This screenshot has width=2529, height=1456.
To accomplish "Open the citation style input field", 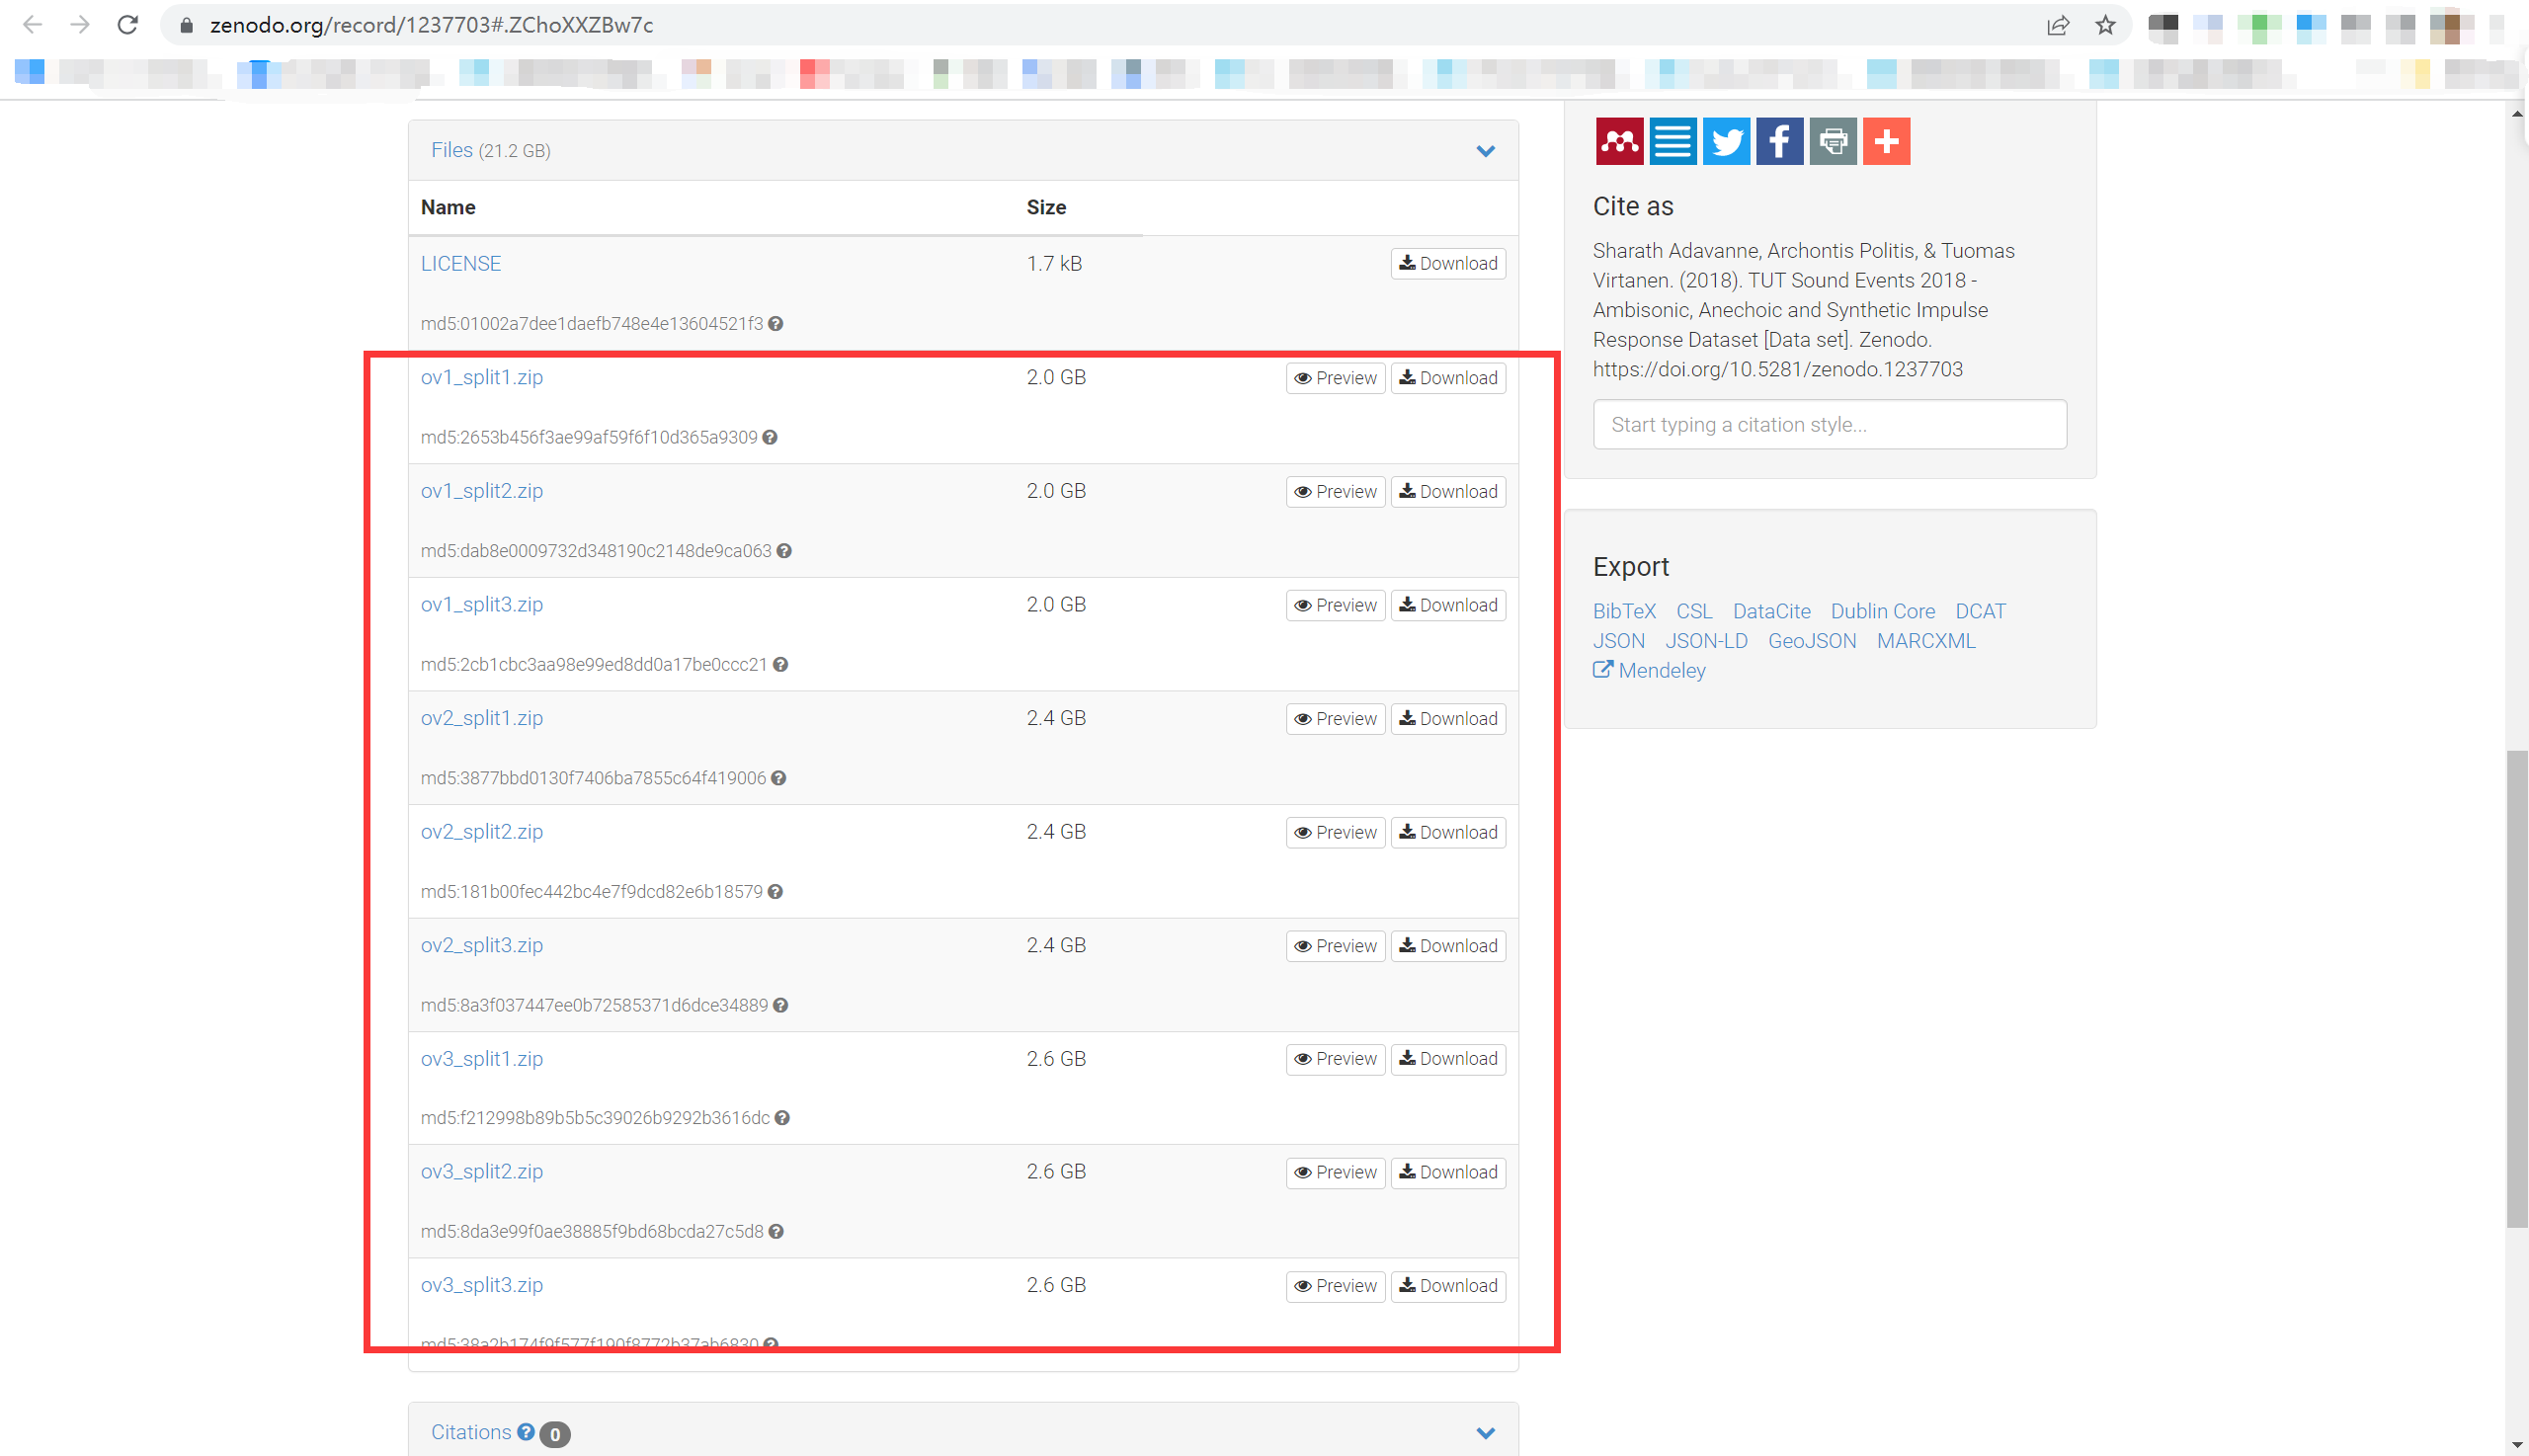I will [x=1829, y=425].
